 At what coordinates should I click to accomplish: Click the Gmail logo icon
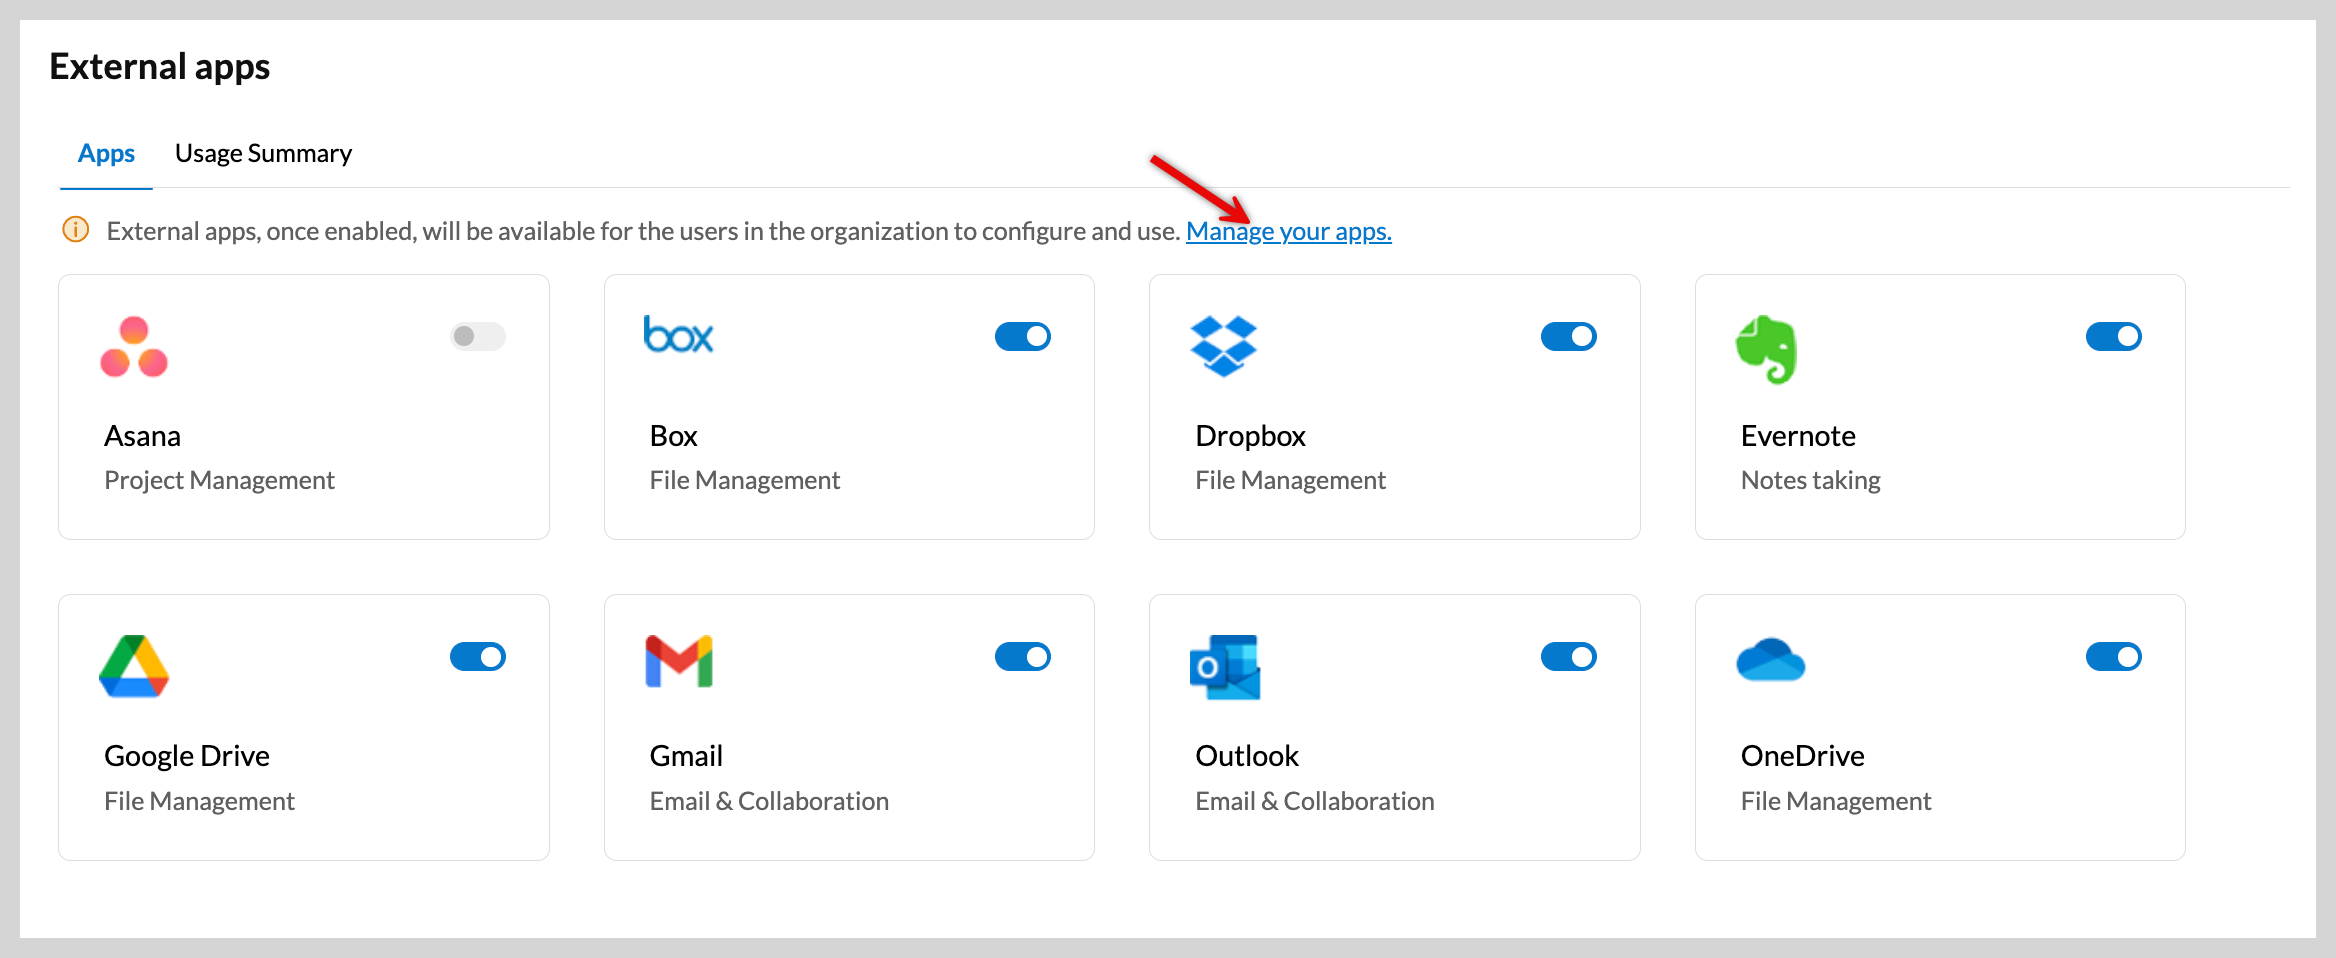679,661
